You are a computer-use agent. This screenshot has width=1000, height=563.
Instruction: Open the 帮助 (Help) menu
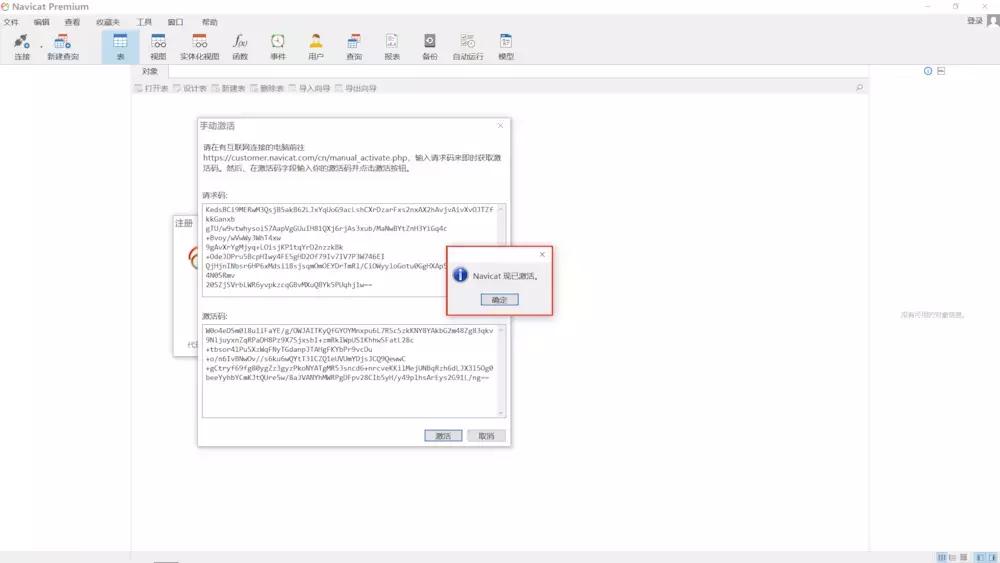point(209,22)
